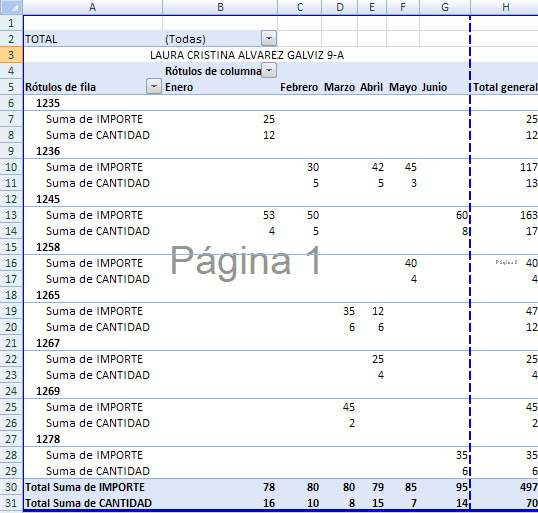Click the Rótulos de fila label

[x=60, y=87]
